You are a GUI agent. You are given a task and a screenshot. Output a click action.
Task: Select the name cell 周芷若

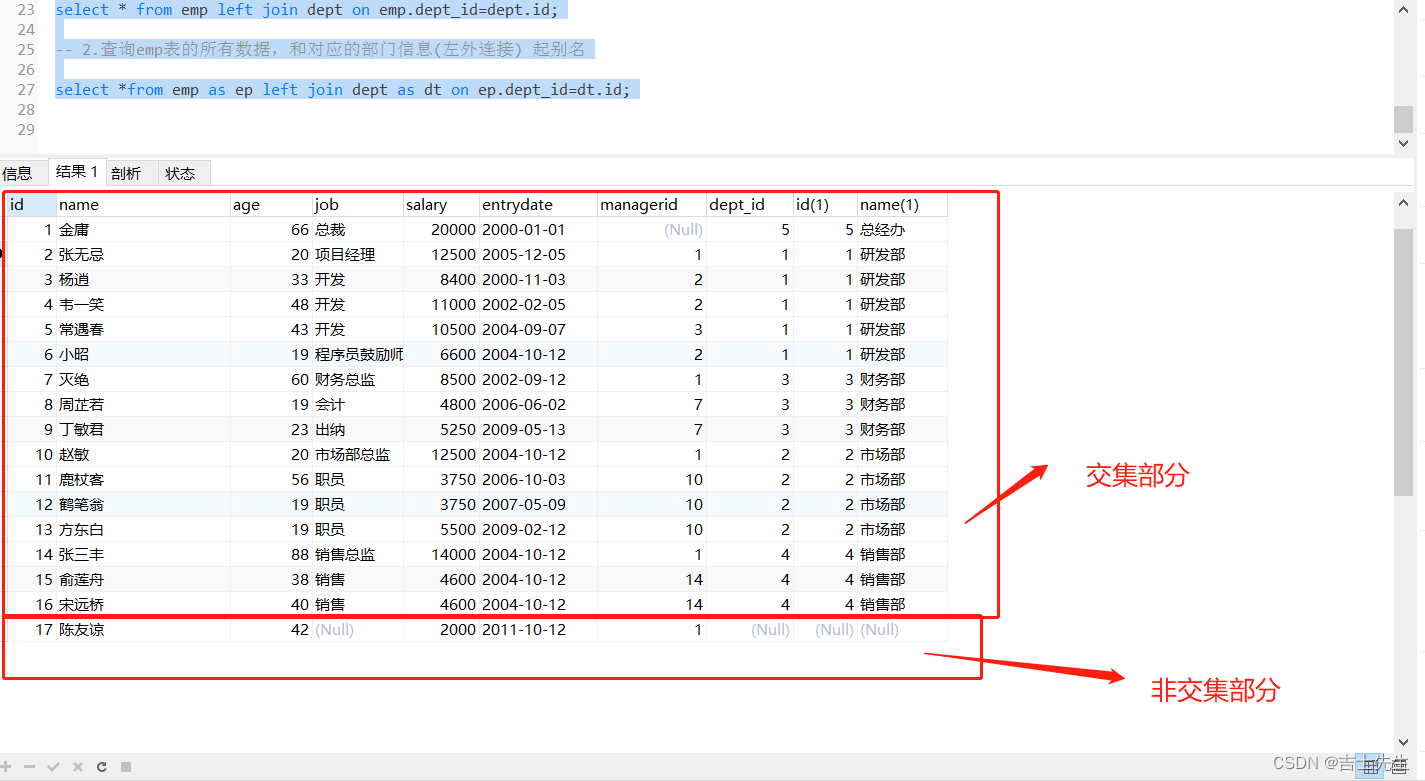tap(144, 404)
